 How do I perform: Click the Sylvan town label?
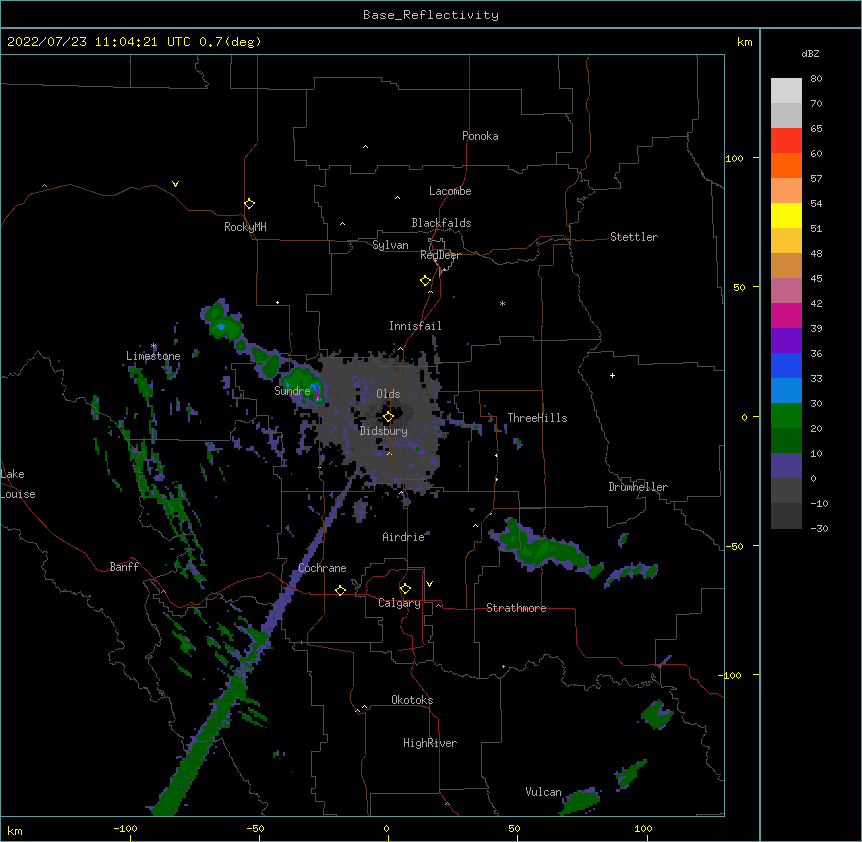coord(390,245)
